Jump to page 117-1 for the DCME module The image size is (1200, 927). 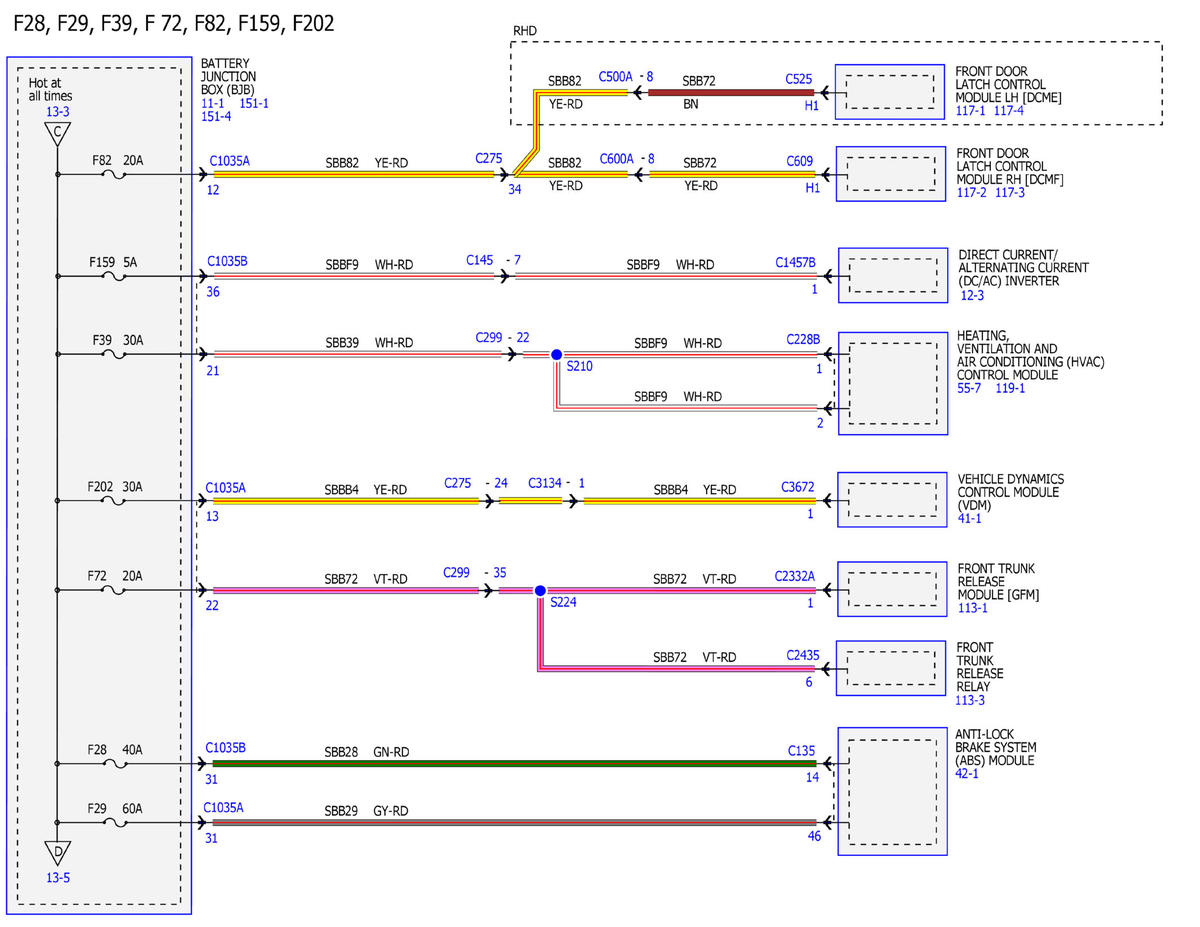(x=971, y=111)
